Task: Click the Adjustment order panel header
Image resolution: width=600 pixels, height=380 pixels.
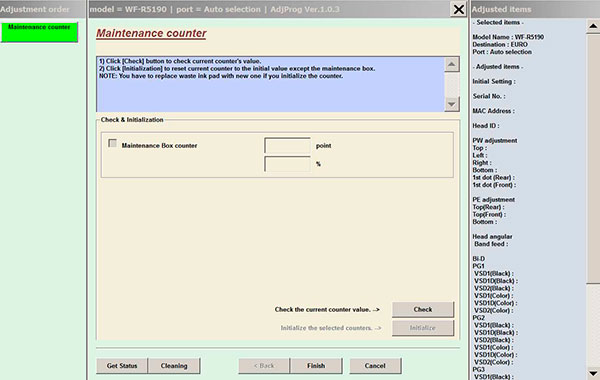Action: (42, 9)
